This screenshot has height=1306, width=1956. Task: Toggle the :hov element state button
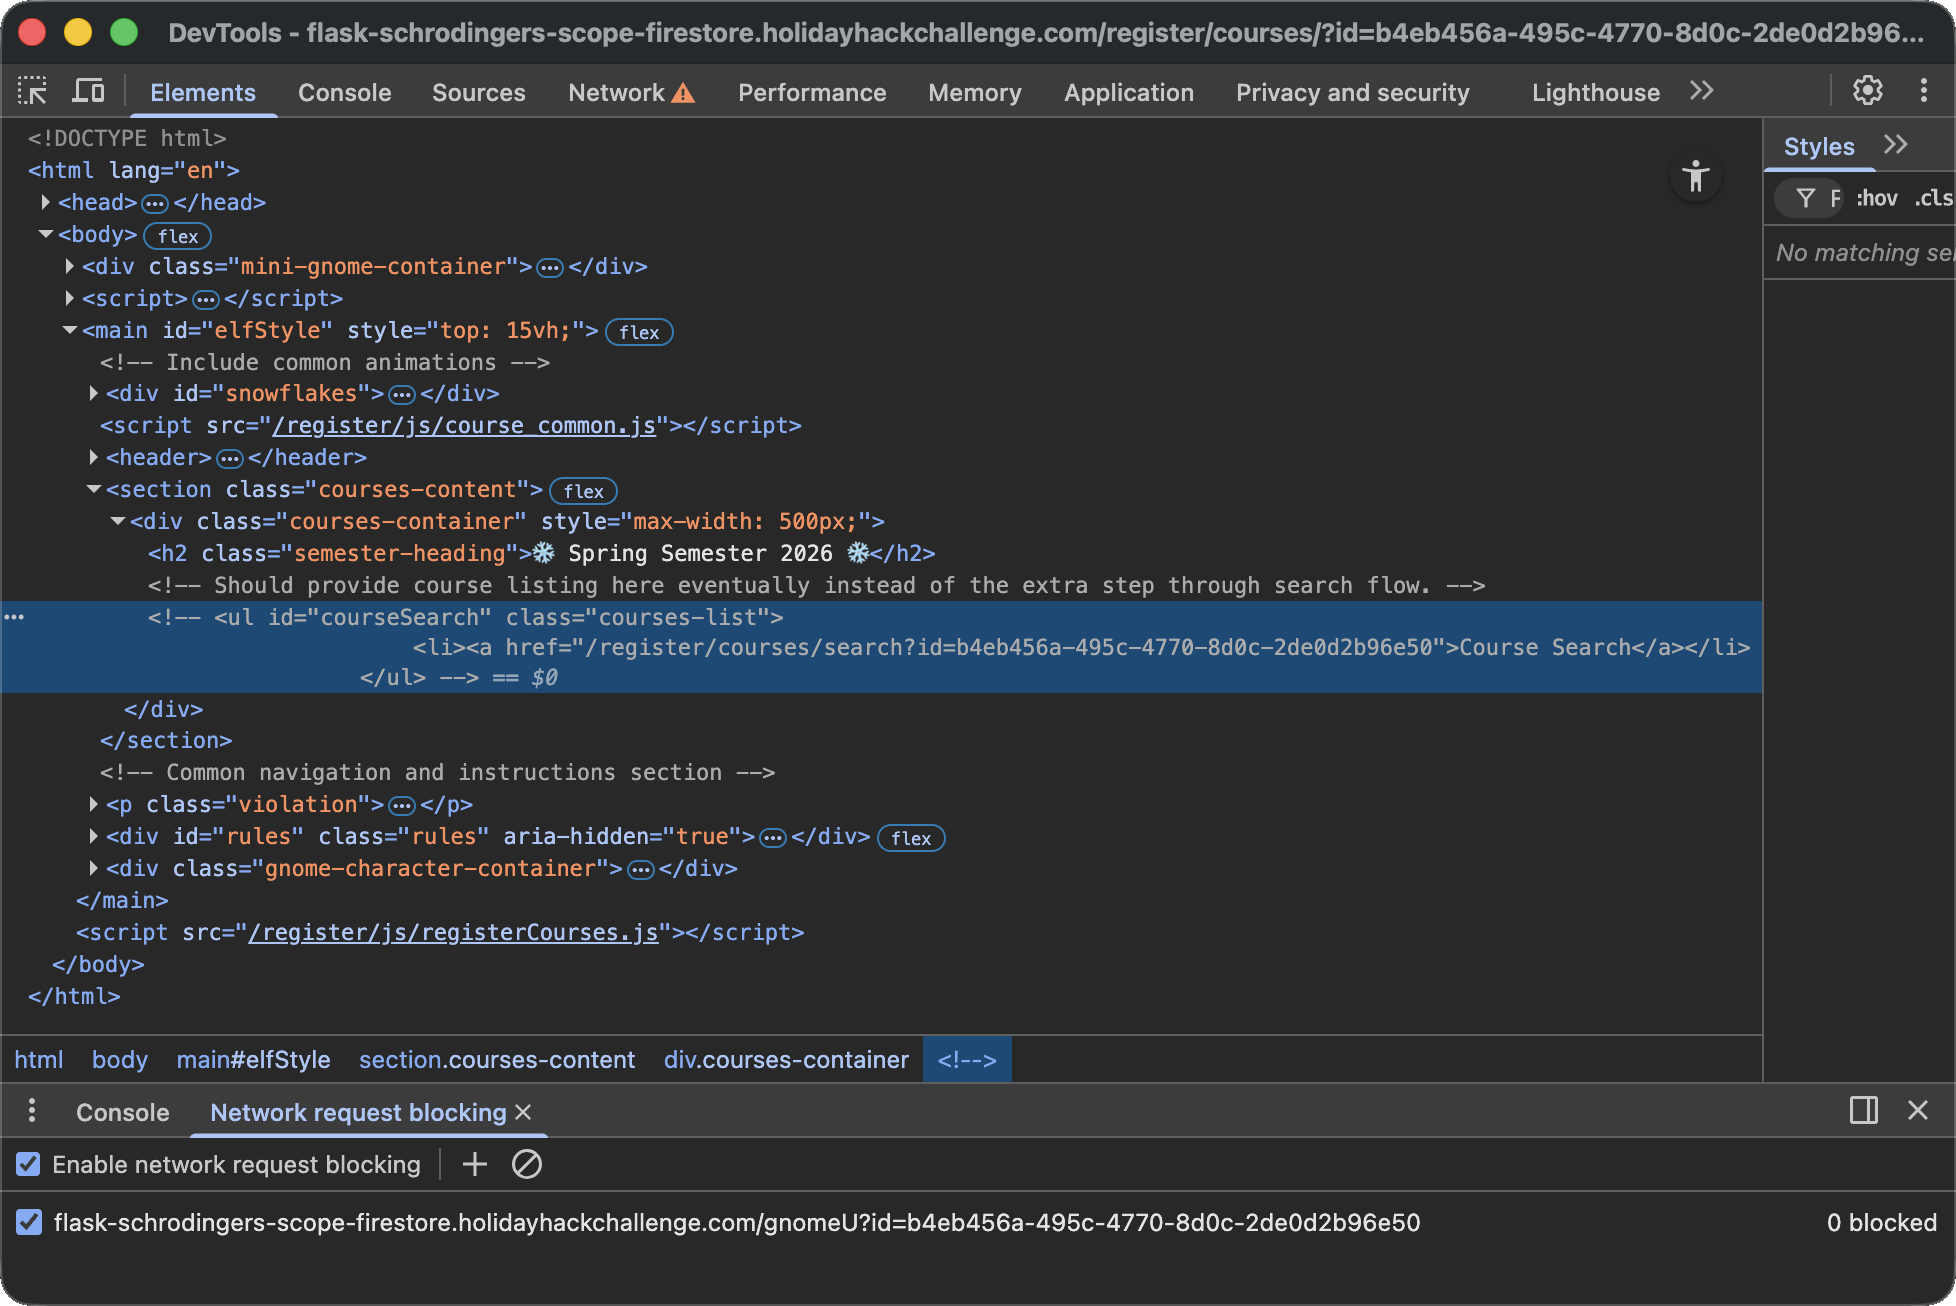[1876, 198]
